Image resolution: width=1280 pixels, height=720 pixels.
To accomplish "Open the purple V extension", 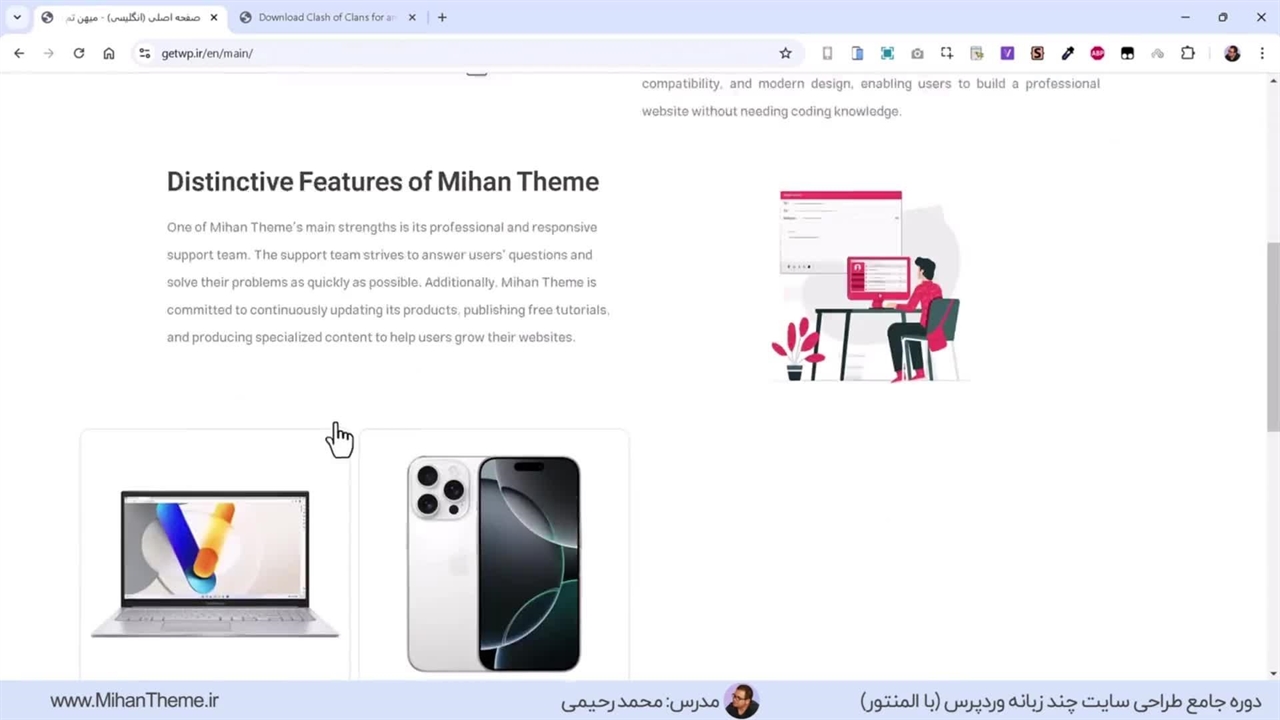I will tap(1007, 53).
